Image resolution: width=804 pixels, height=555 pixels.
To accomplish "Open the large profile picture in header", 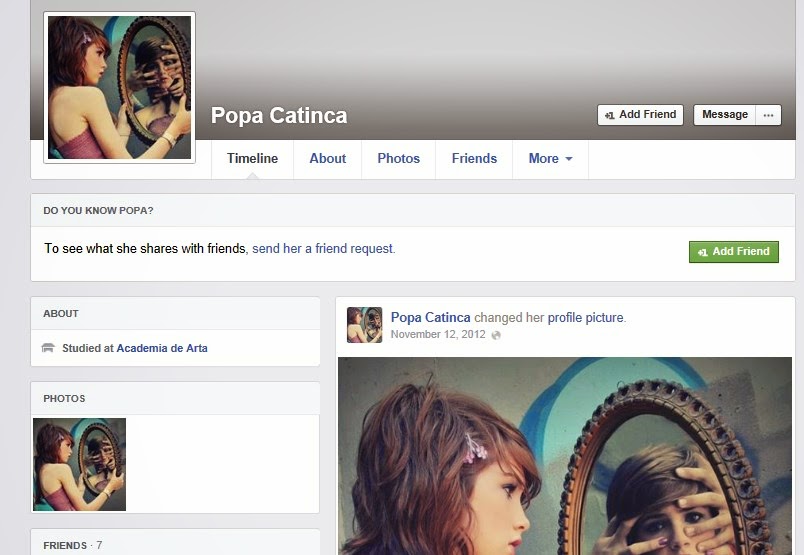I will point(119,88).
